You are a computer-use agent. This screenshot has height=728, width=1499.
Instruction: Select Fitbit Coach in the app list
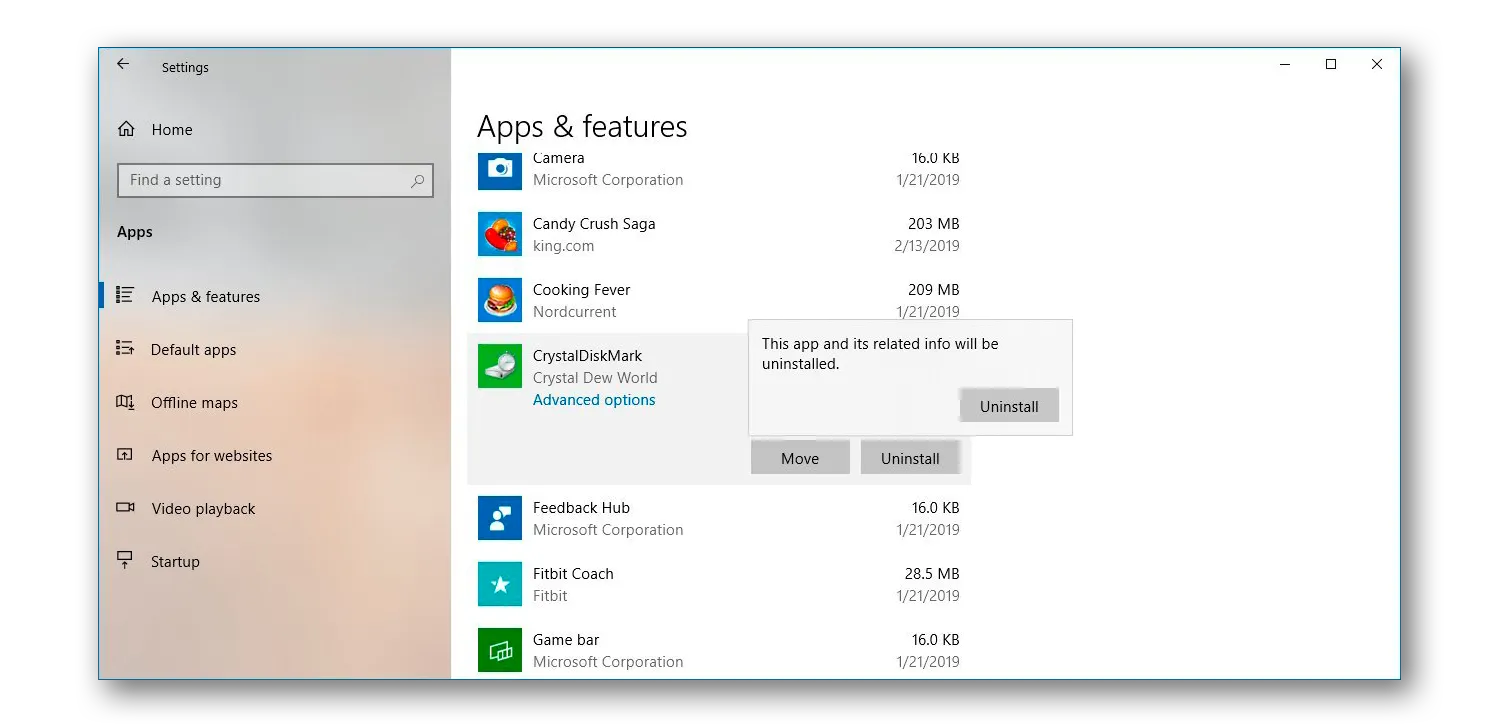[573, 574]
